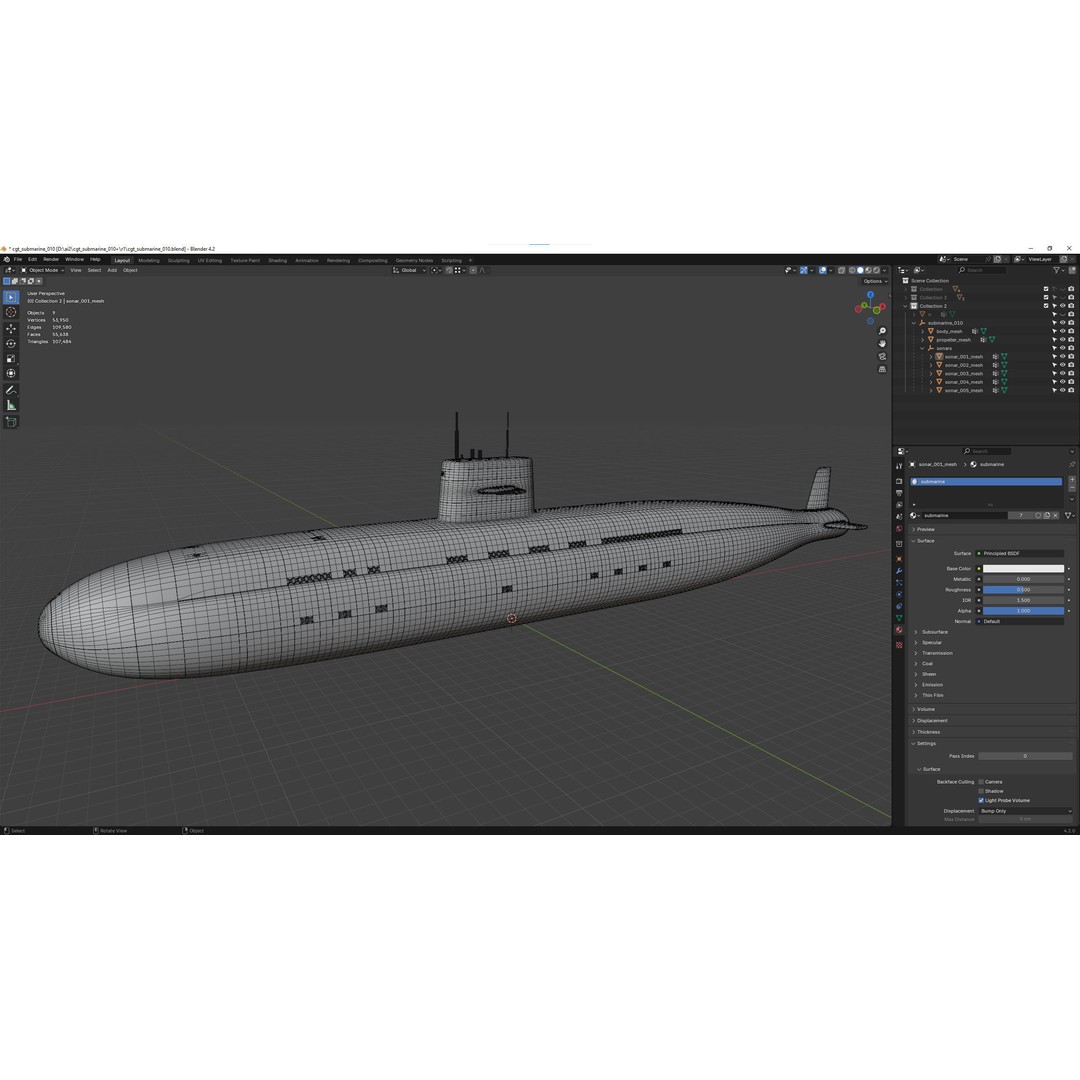The height and width of the screenshot is (1080, 1080).
Task: Open the Render properties tab
Action: [x=899, y=481]
